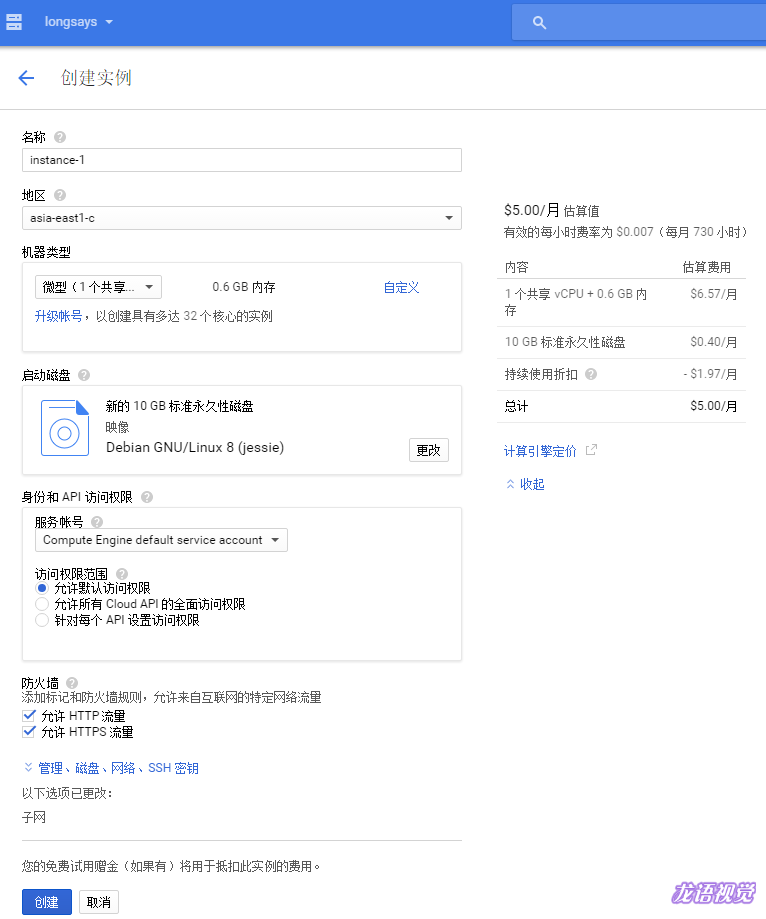Click the - $1.97/月 discount value
Viewport: 766px width, 919px height.
[710, 374]
